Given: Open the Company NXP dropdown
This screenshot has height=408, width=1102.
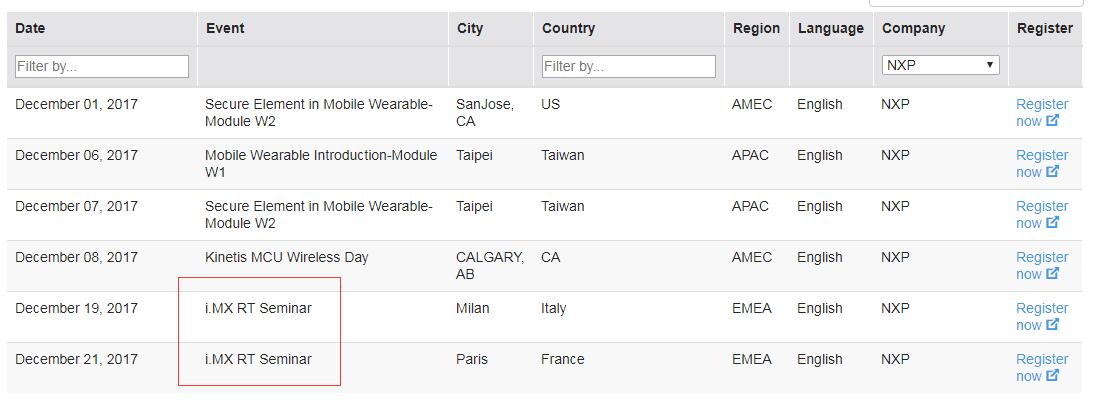Looking at the screenshot, I should [940, 65].
